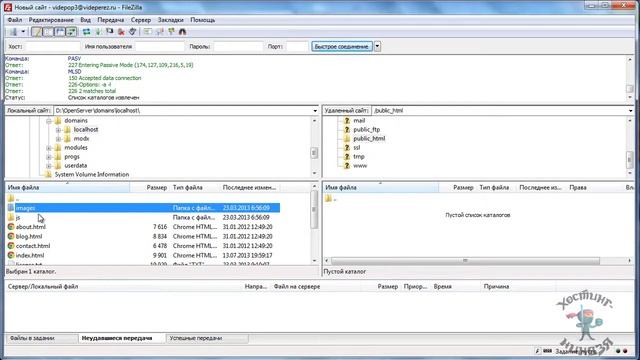Cancel current operation toolbar icon
The image size is (640, 360).
pyautogui.click(x=109, y=32)
